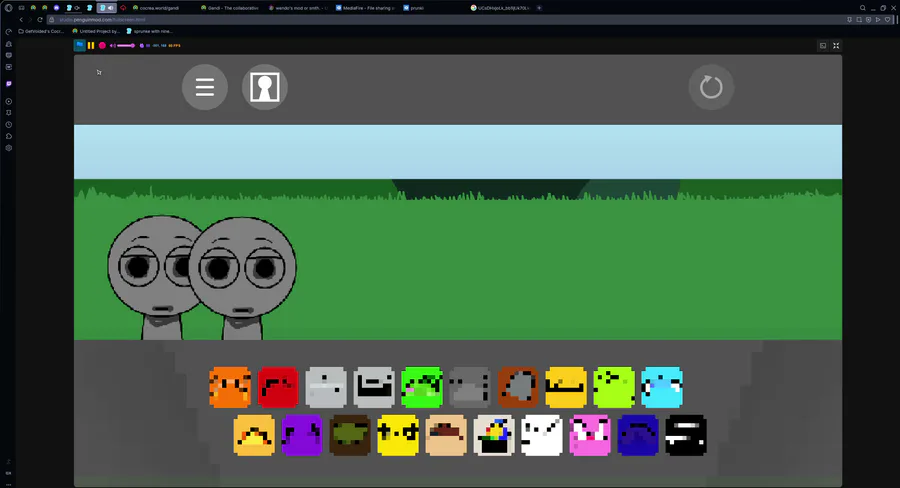This screenshot has height=488, width=900.
Task: Click the circular reset arrow button
Action: point(711,87)
